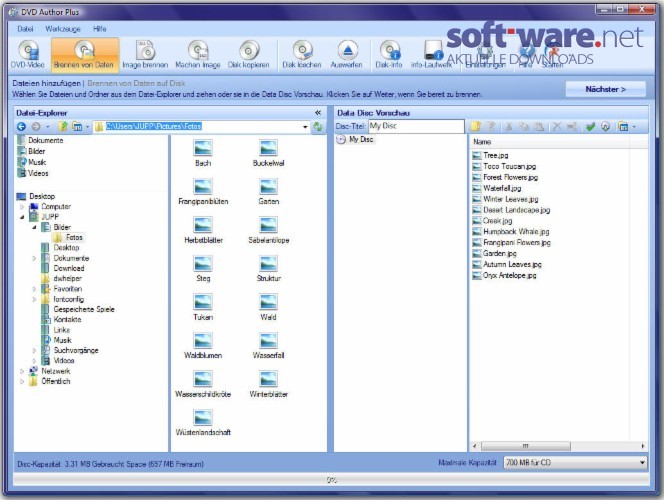Image resolution: width=664 pixels, height=500 pixels.
Task: Go forward in the Datei-Explorer
Action: pyautogui.click(x=36, y=126)
